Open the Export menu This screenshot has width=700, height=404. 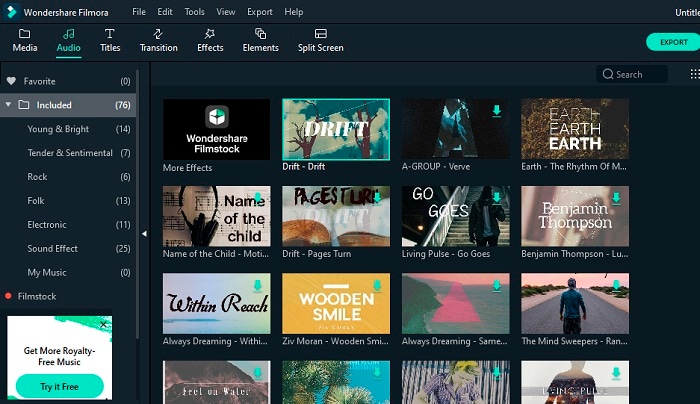260,12
